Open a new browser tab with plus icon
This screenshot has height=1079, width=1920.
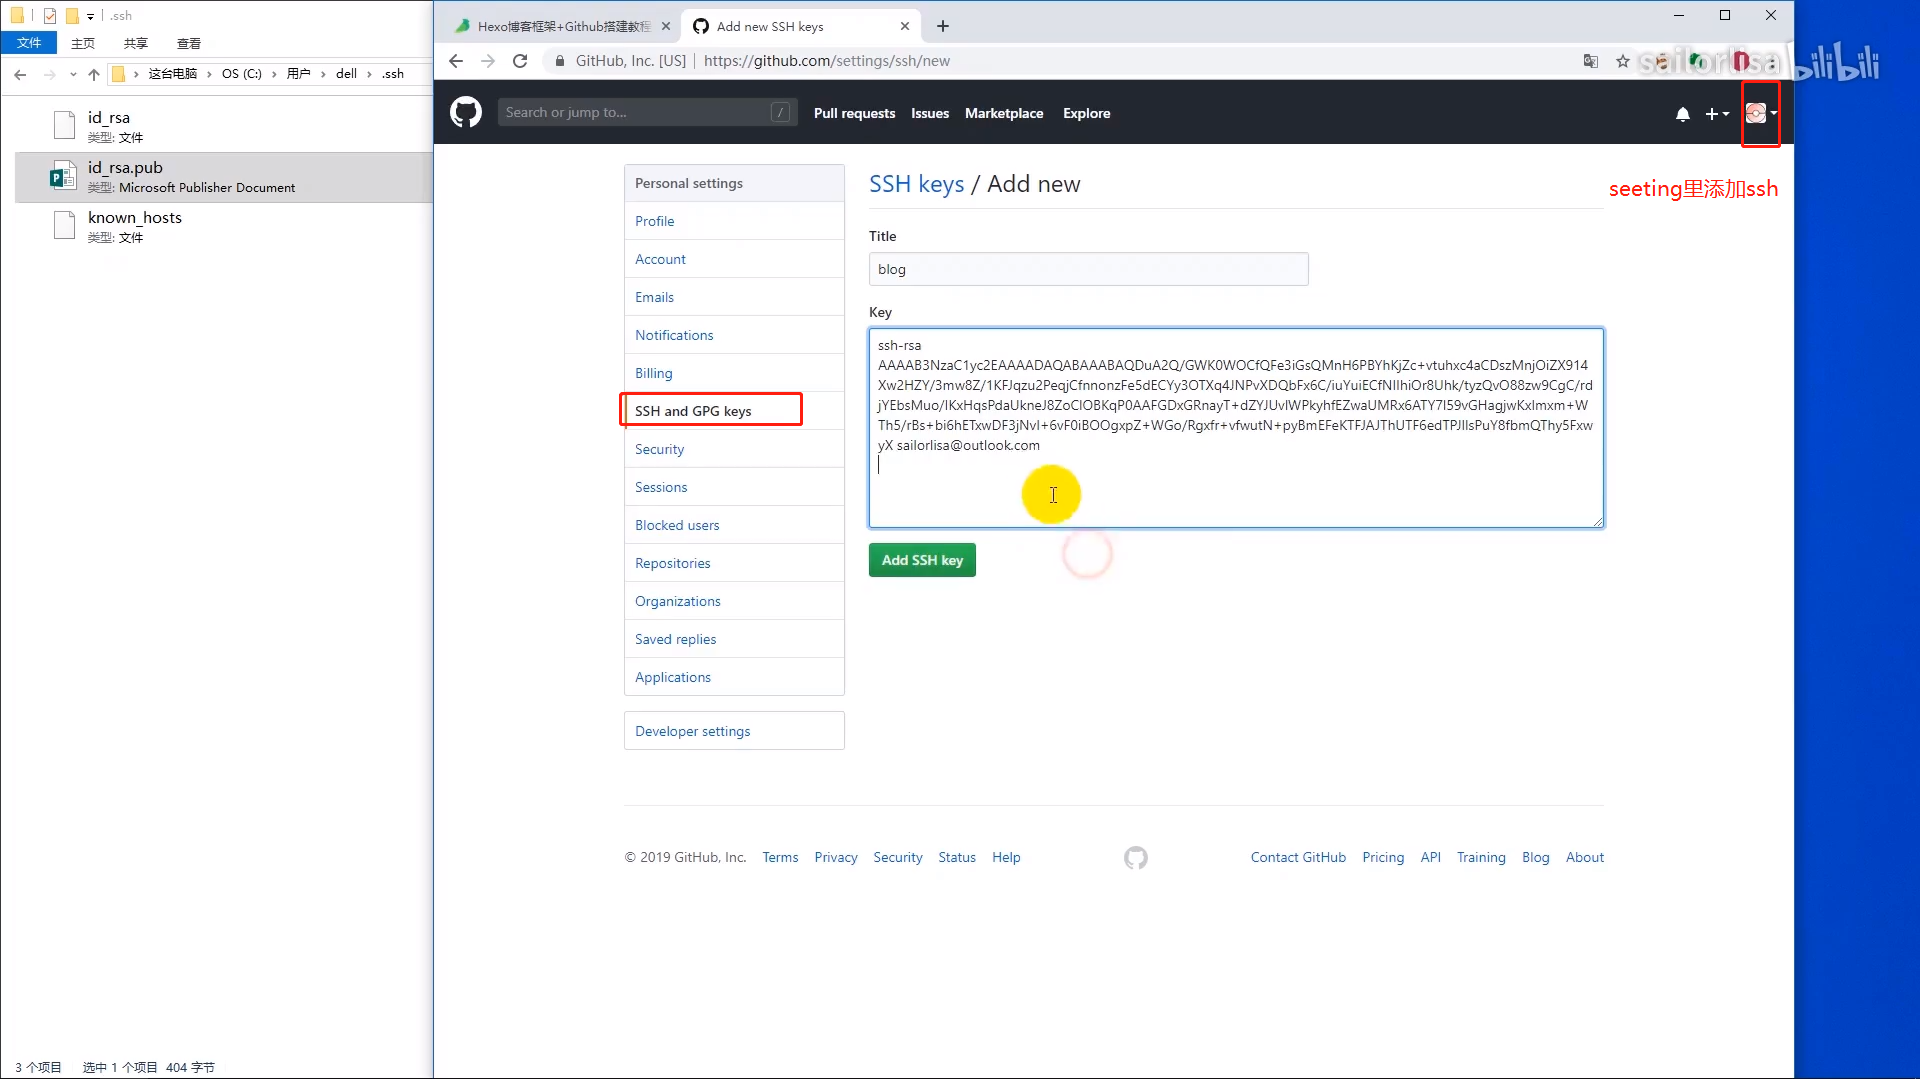point(941,26)
